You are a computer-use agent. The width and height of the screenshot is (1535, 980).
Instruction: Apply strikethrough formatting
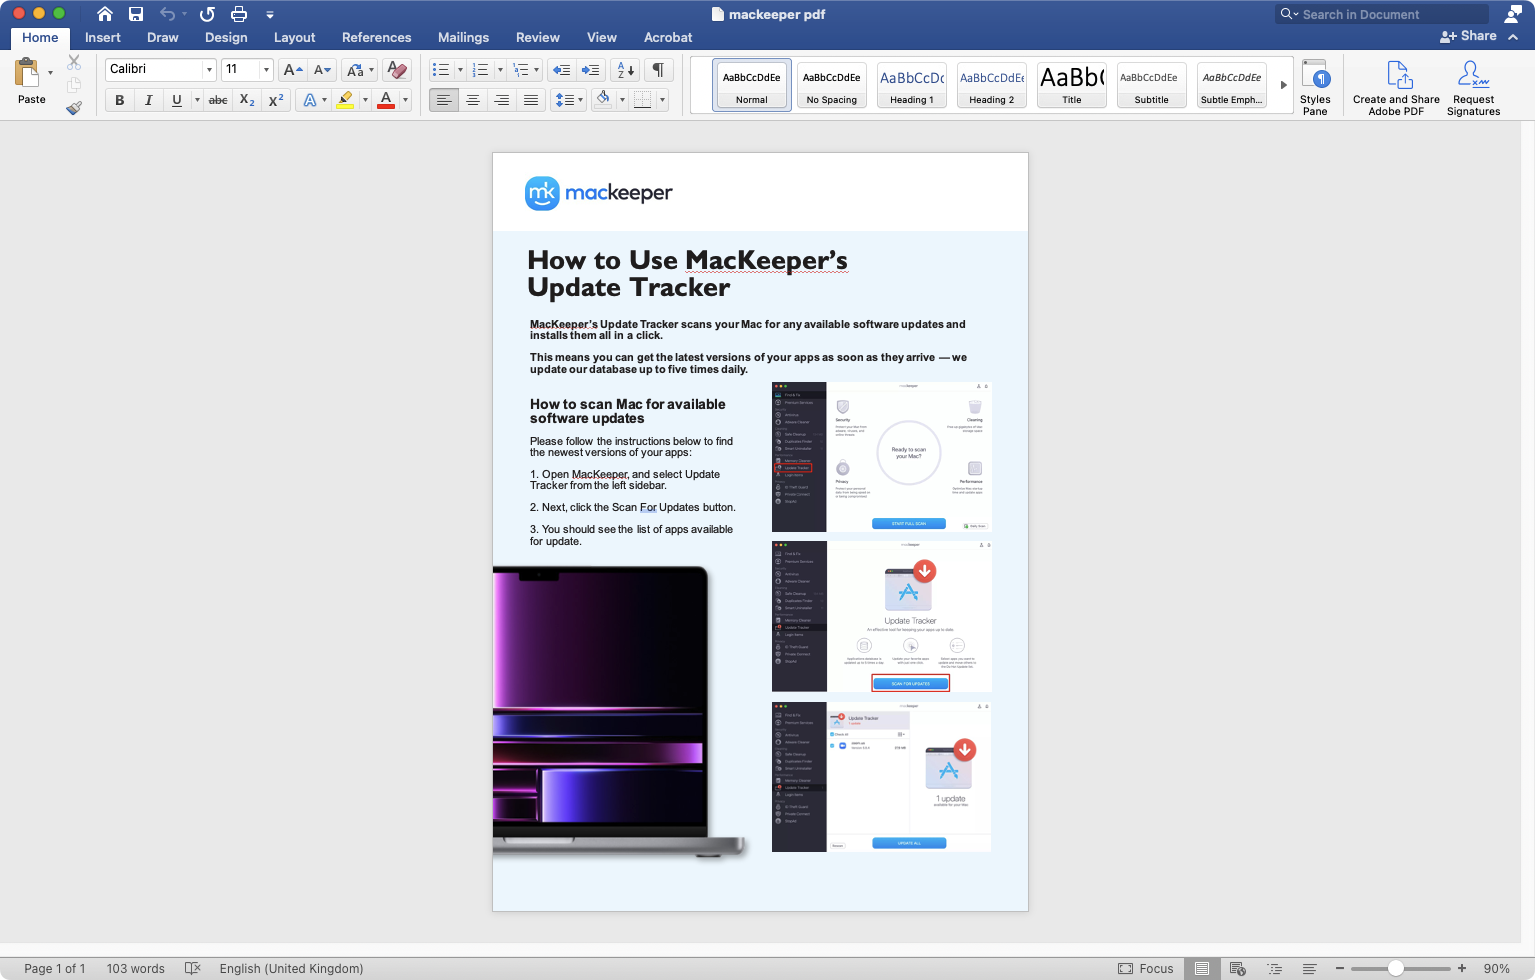point(218,100)
